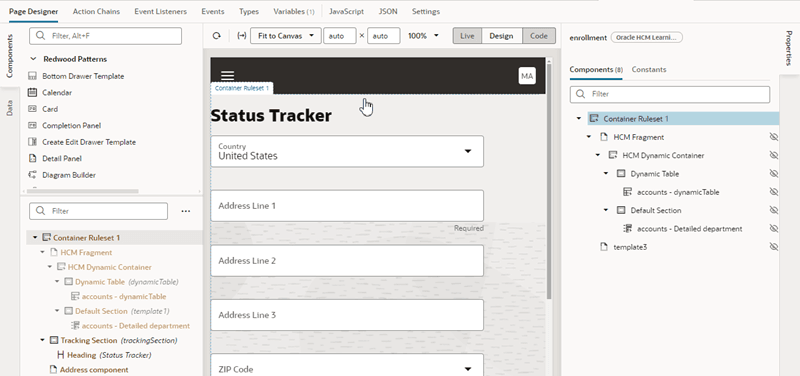Viewport: 800px width, 376px height.
Task: Click accounts - dynamicTable icon in right panel
Action: pyautogui.click(x=628, y=192)
